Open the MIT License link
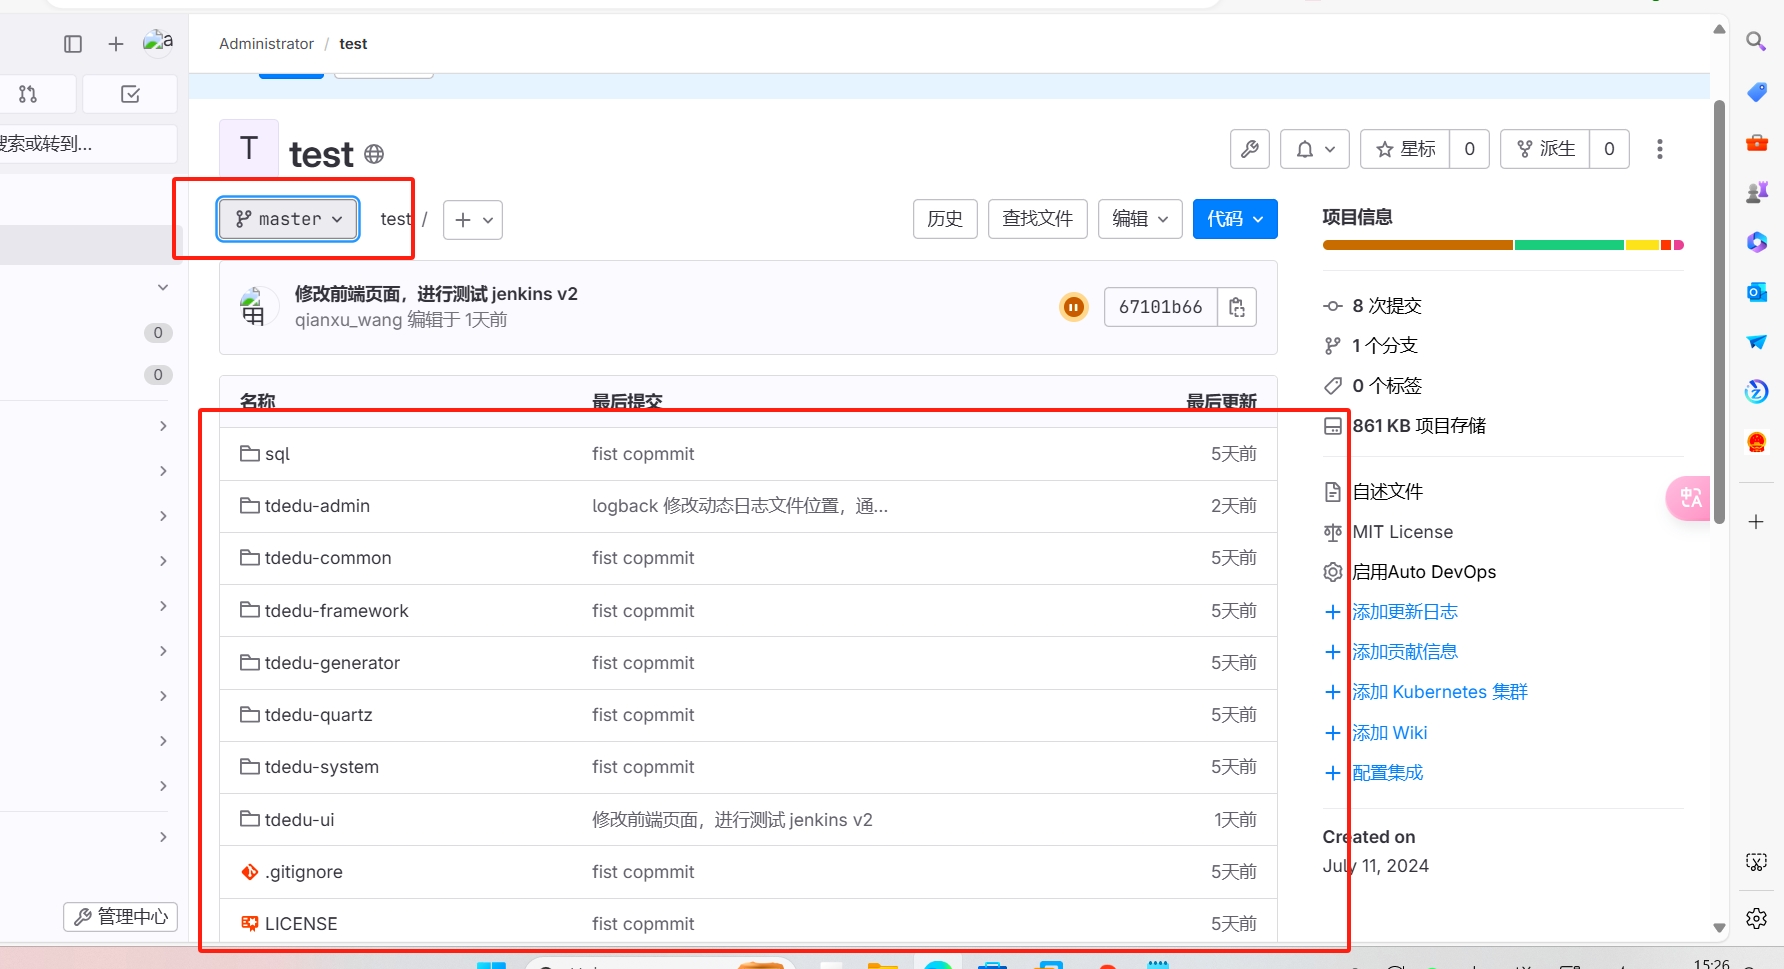This screenshot has height=969, width=1784. 1402,532
